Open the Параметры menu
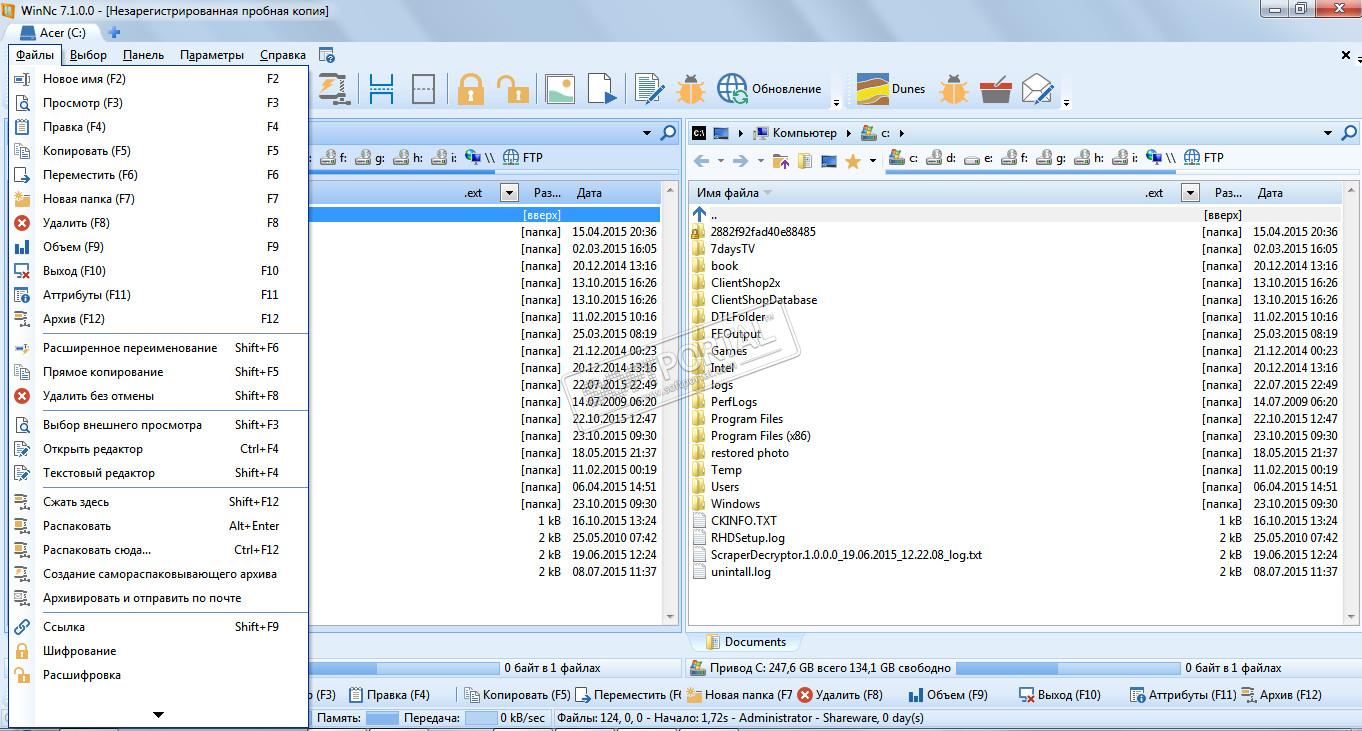Image resolution: width=1362 pixels, height=731 pixels. pos(212,56)
